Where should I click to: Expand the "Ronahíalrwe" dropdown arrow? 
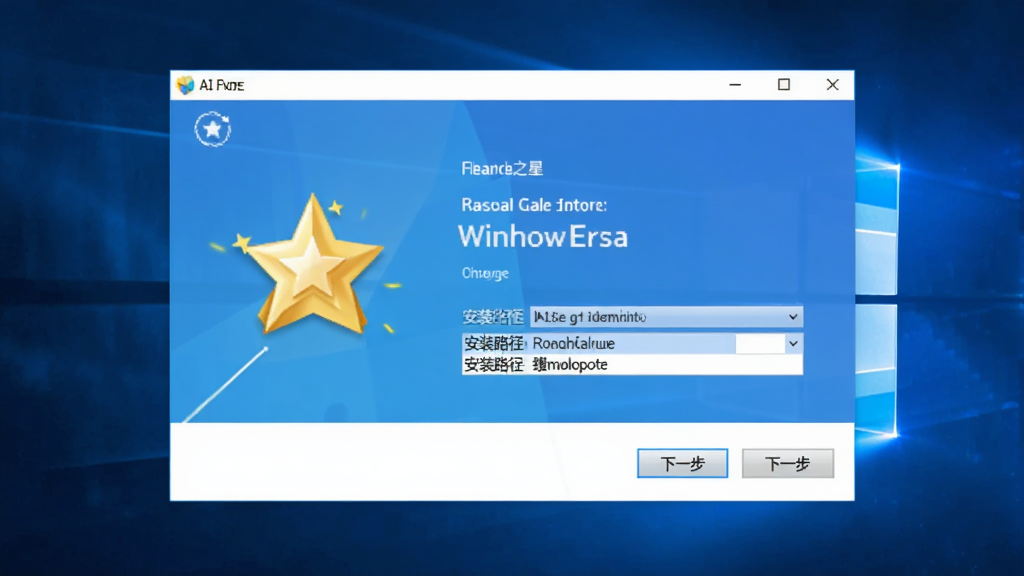(x=793, y=344)
